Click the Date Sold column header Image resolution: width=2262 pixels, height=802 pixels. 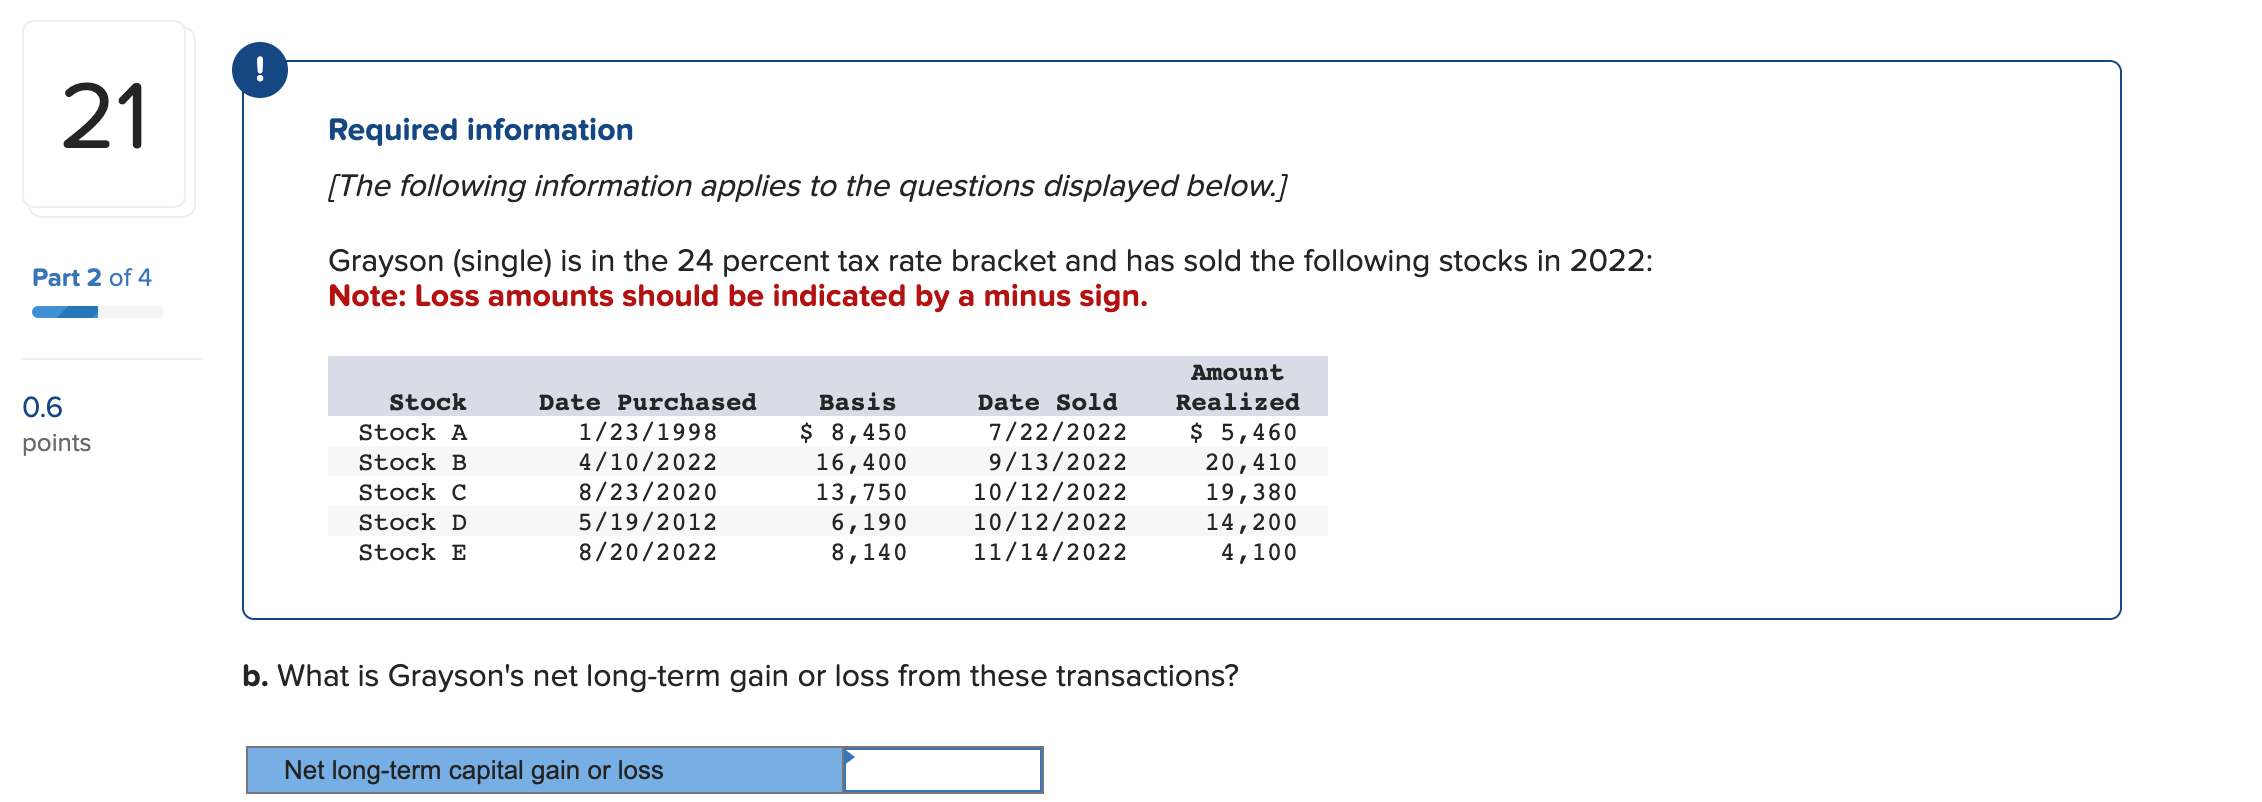click(1047, 402)
